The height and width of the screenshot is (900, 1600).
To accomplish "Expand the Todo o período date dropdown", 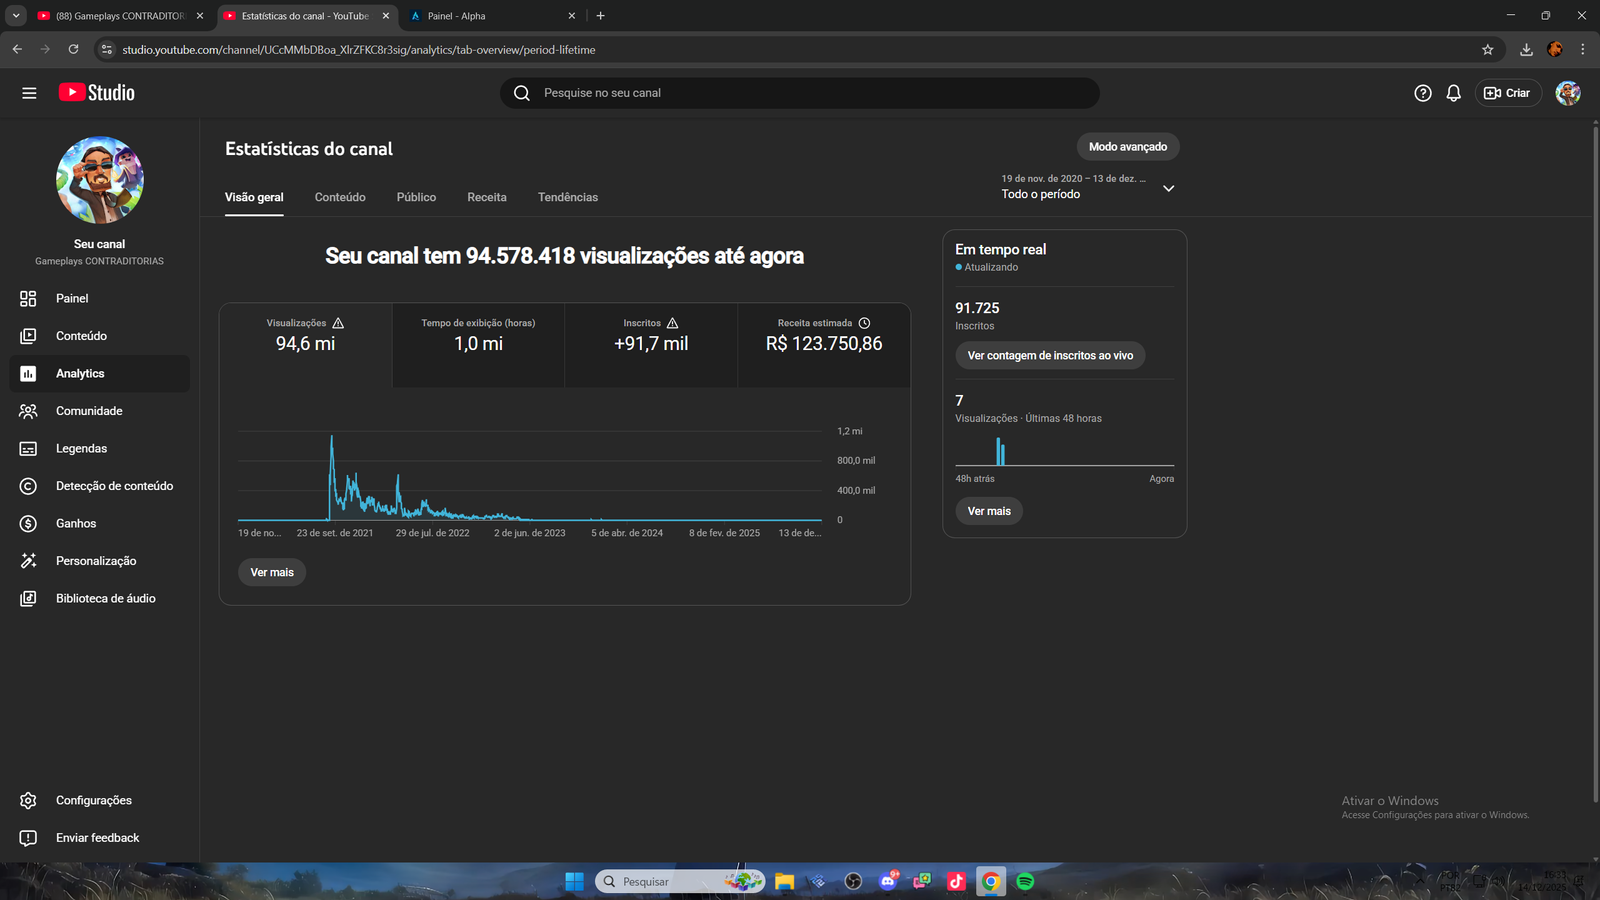I will tap(1168, 188).
